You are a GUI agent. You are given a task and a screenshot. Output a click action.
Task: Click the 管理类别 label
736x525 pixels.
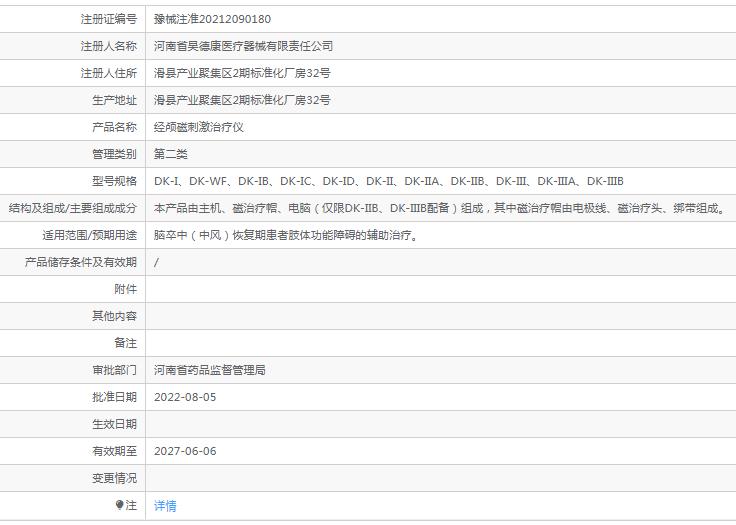tap(114, 154)
